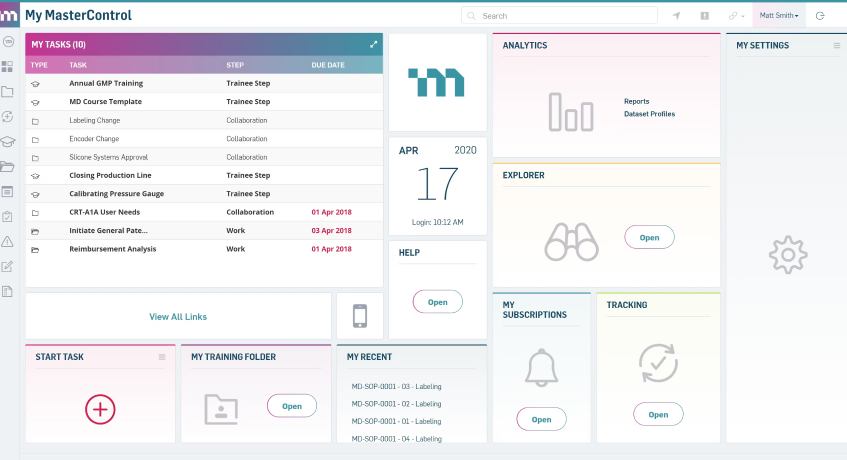847x460 pixels.
Task: Click the mobile phone icon tile
Action: [360, 316]
